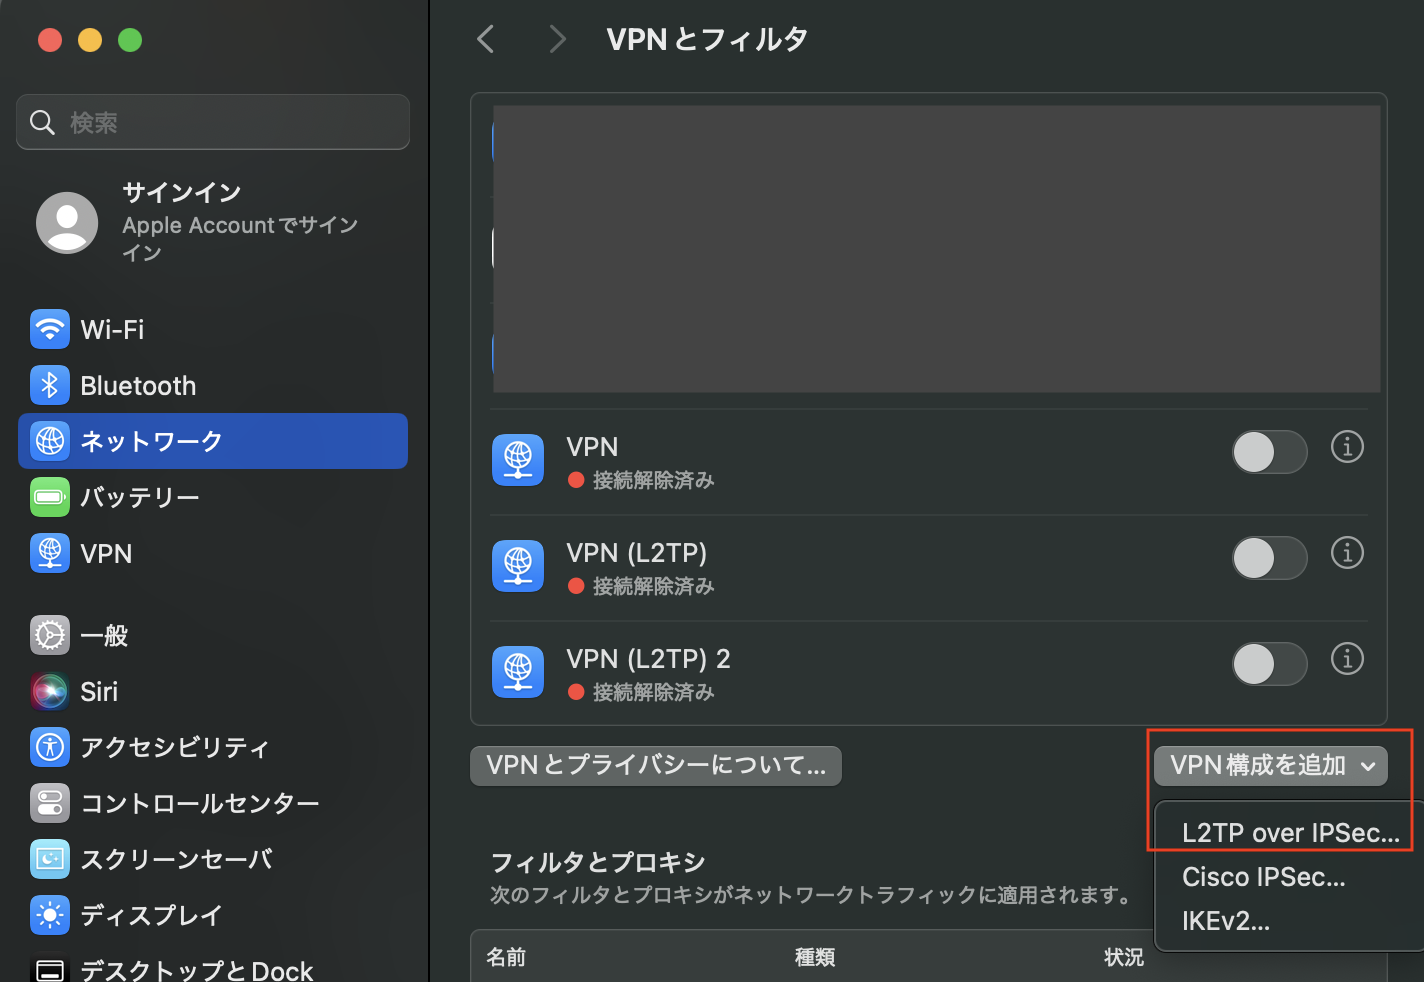Go forward with the right chevron
This screenshot has height=982, width=1424.
coord(558,40)
